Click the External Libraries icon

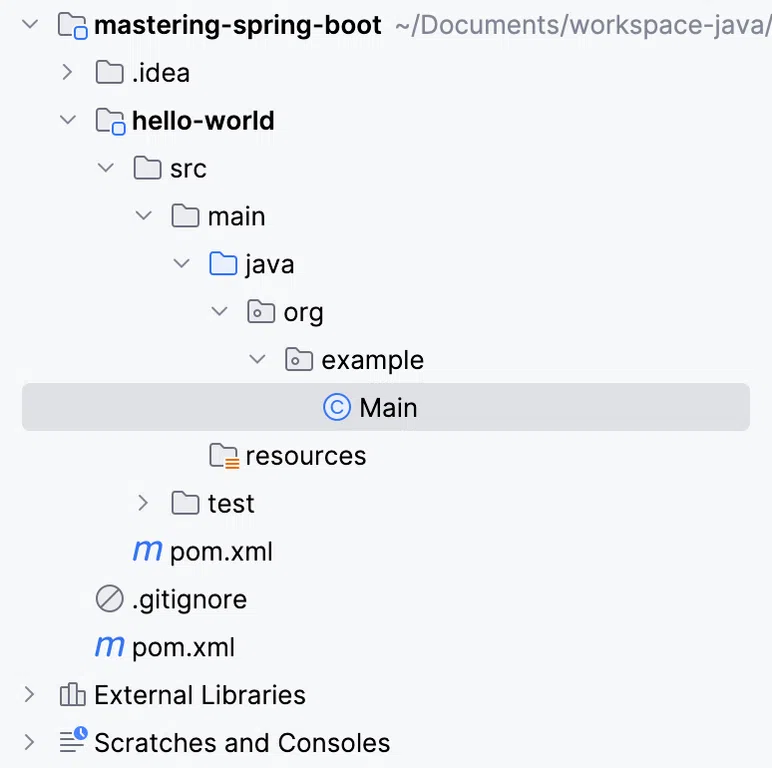point(72,695)
